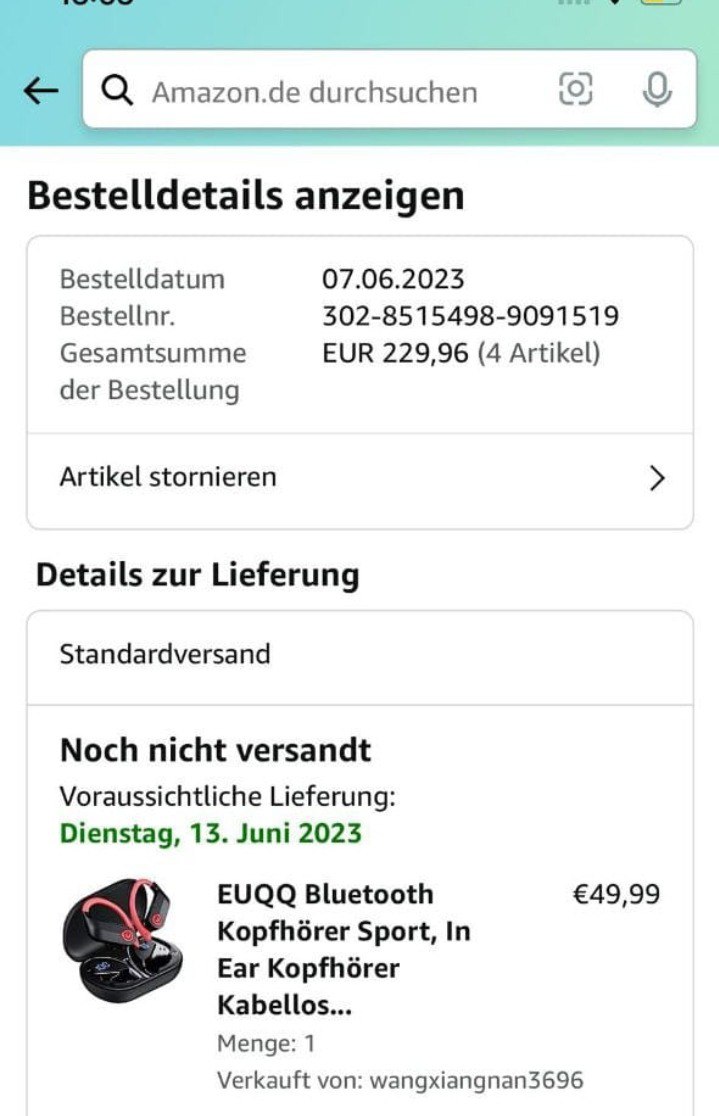Click the Bestelldetails anzeigen heading
This screenshot has height=1116, width=719.
246,196
